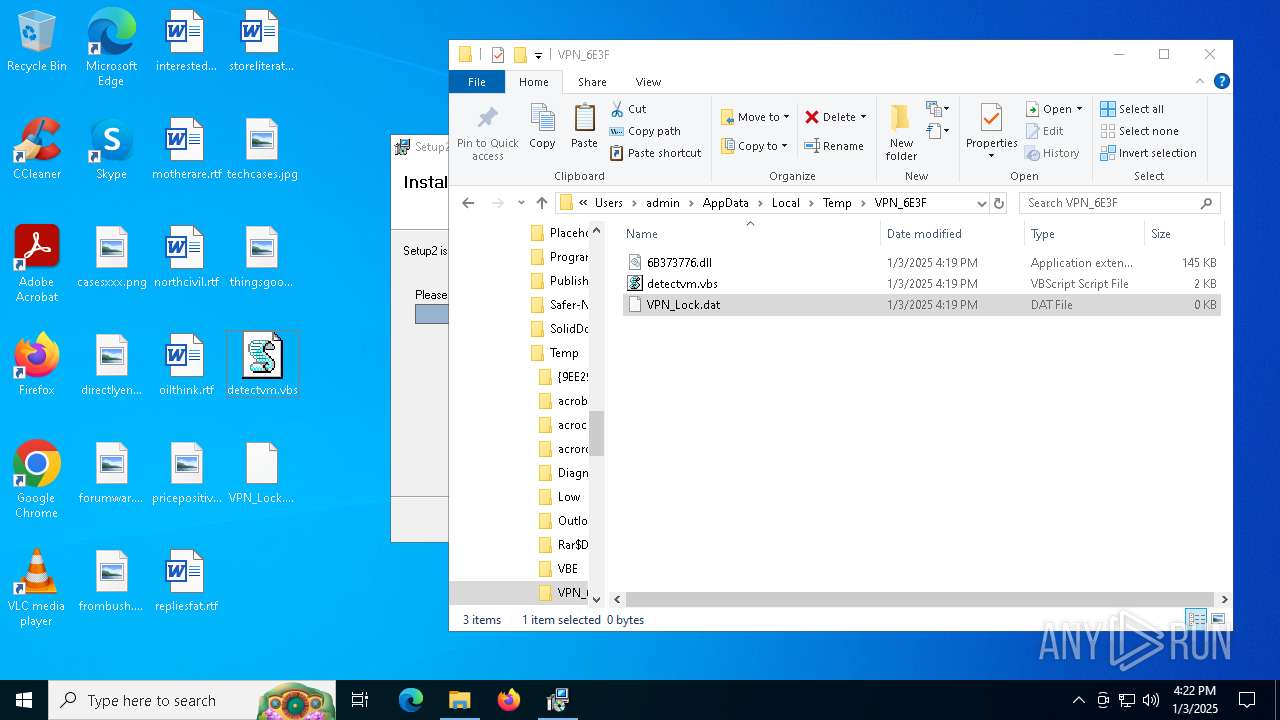The image size is (1280, 720).
Task: Click the Paste ribbon icon
Action: click(x=584, y=127)
